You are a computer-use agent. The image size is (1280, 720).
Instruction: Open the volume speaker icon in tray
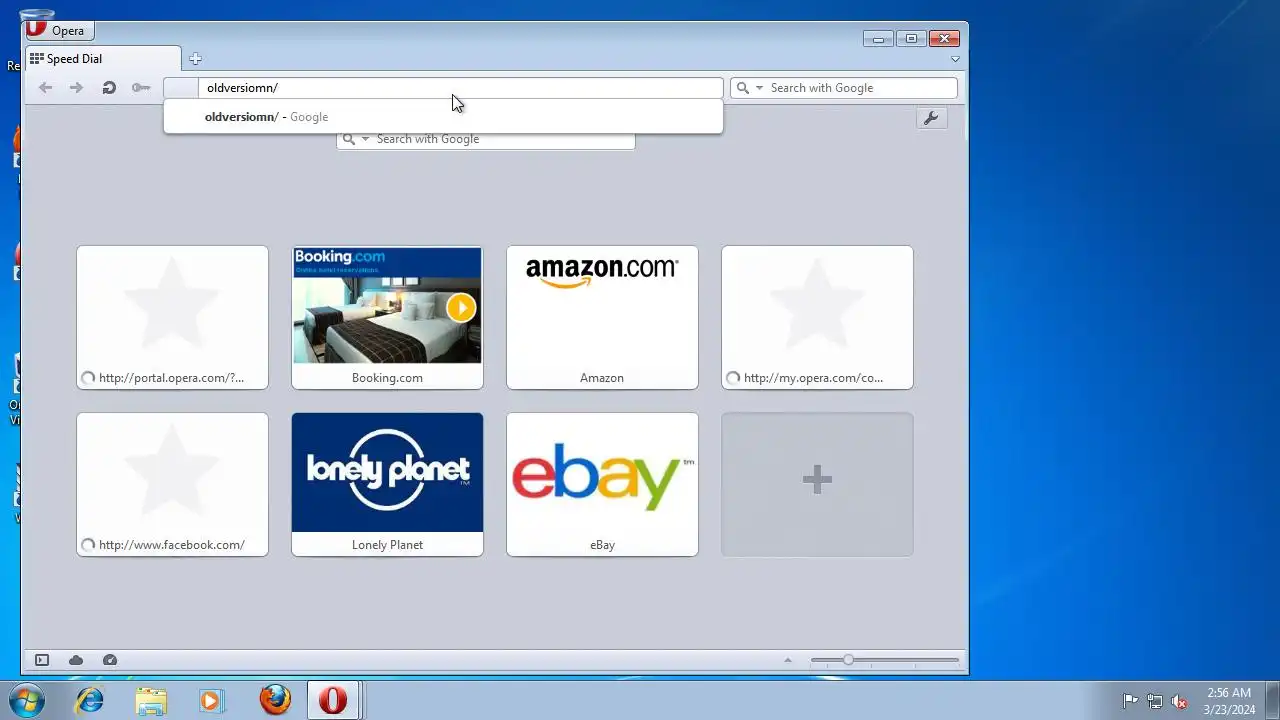1180,701
